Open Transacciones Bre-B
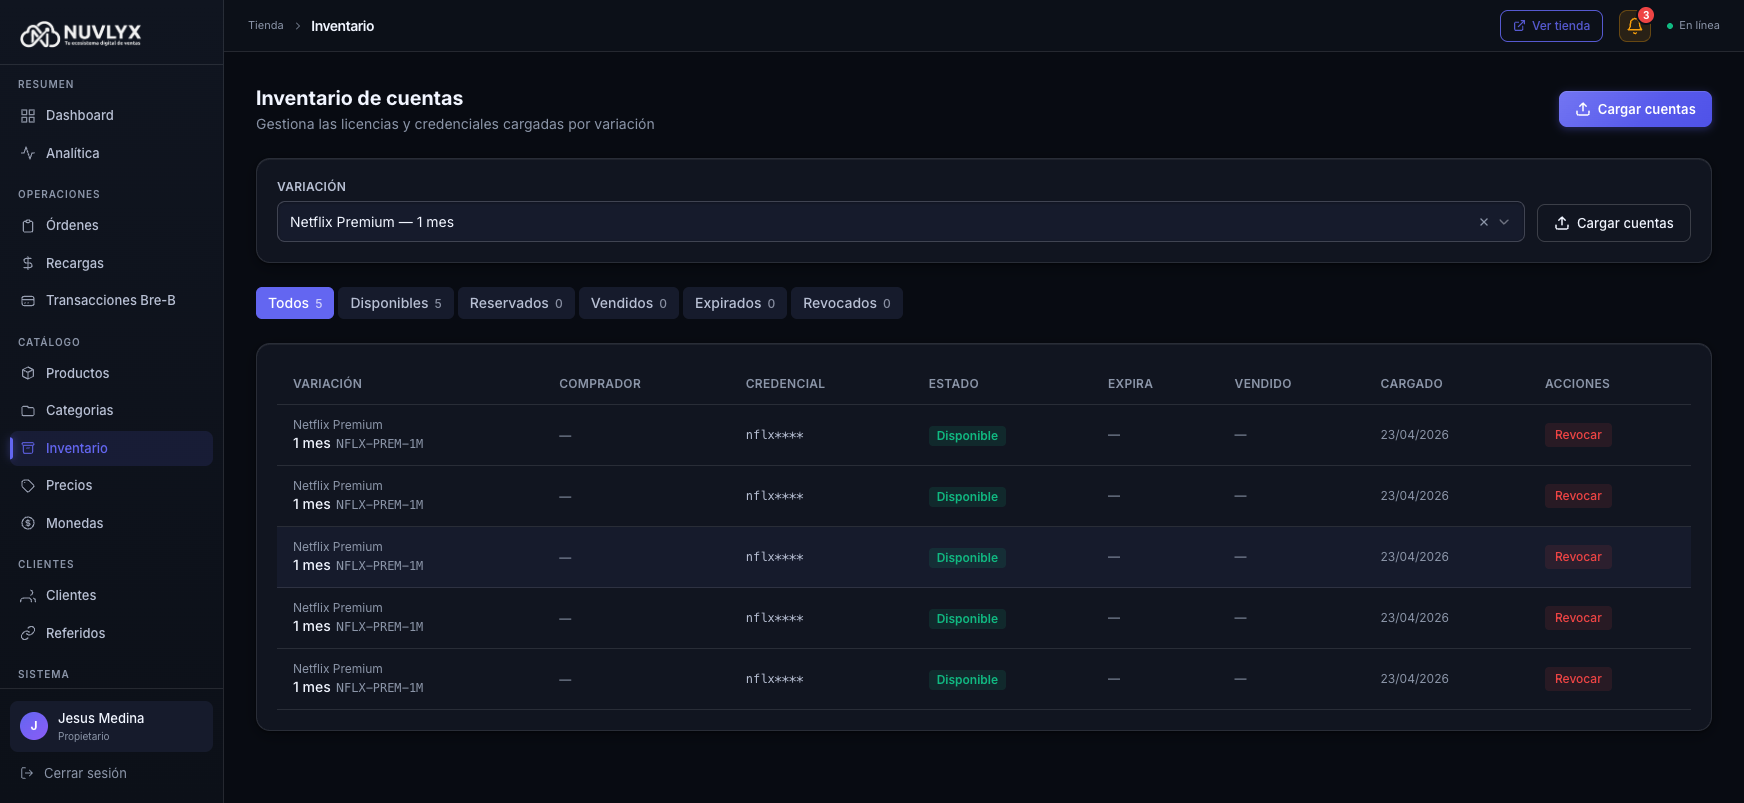The image size is (1744, 803). [x=111, y=301]
